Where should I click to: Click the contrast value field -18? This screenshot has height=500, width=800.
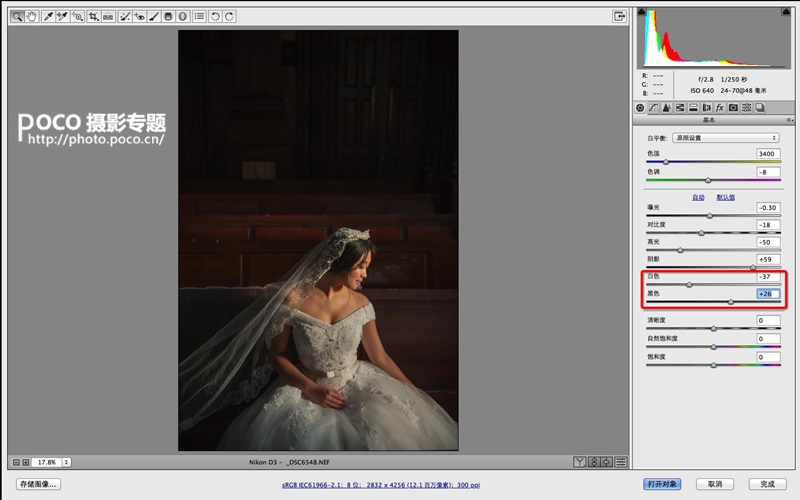(x=768, y=225)
